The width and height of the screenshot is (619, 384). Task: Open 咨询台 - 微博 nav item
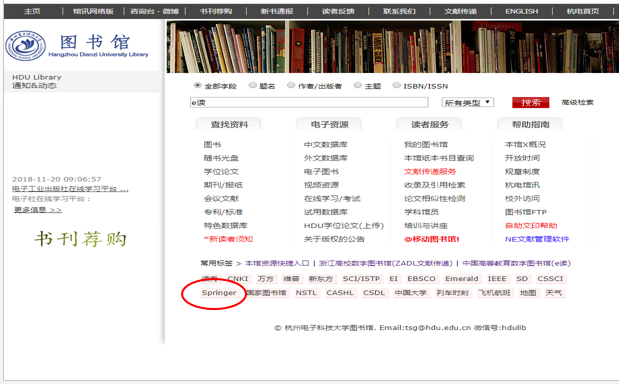point(154,11)
